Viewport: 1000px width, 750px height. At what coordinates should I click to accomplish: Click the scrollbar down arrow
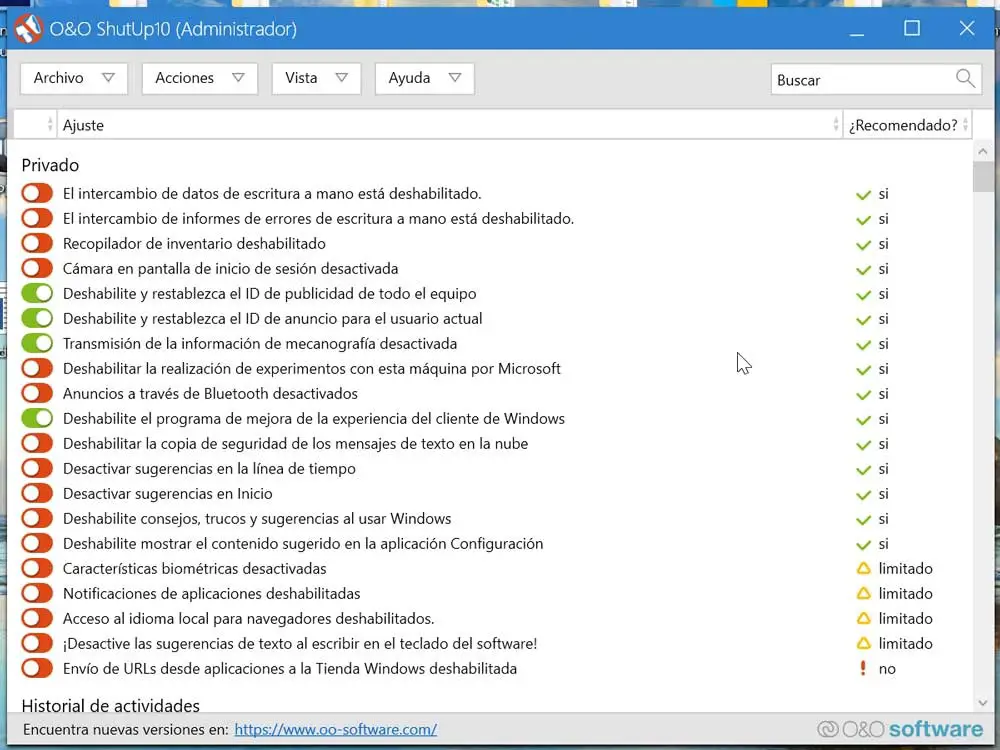(x=982, y=703)
